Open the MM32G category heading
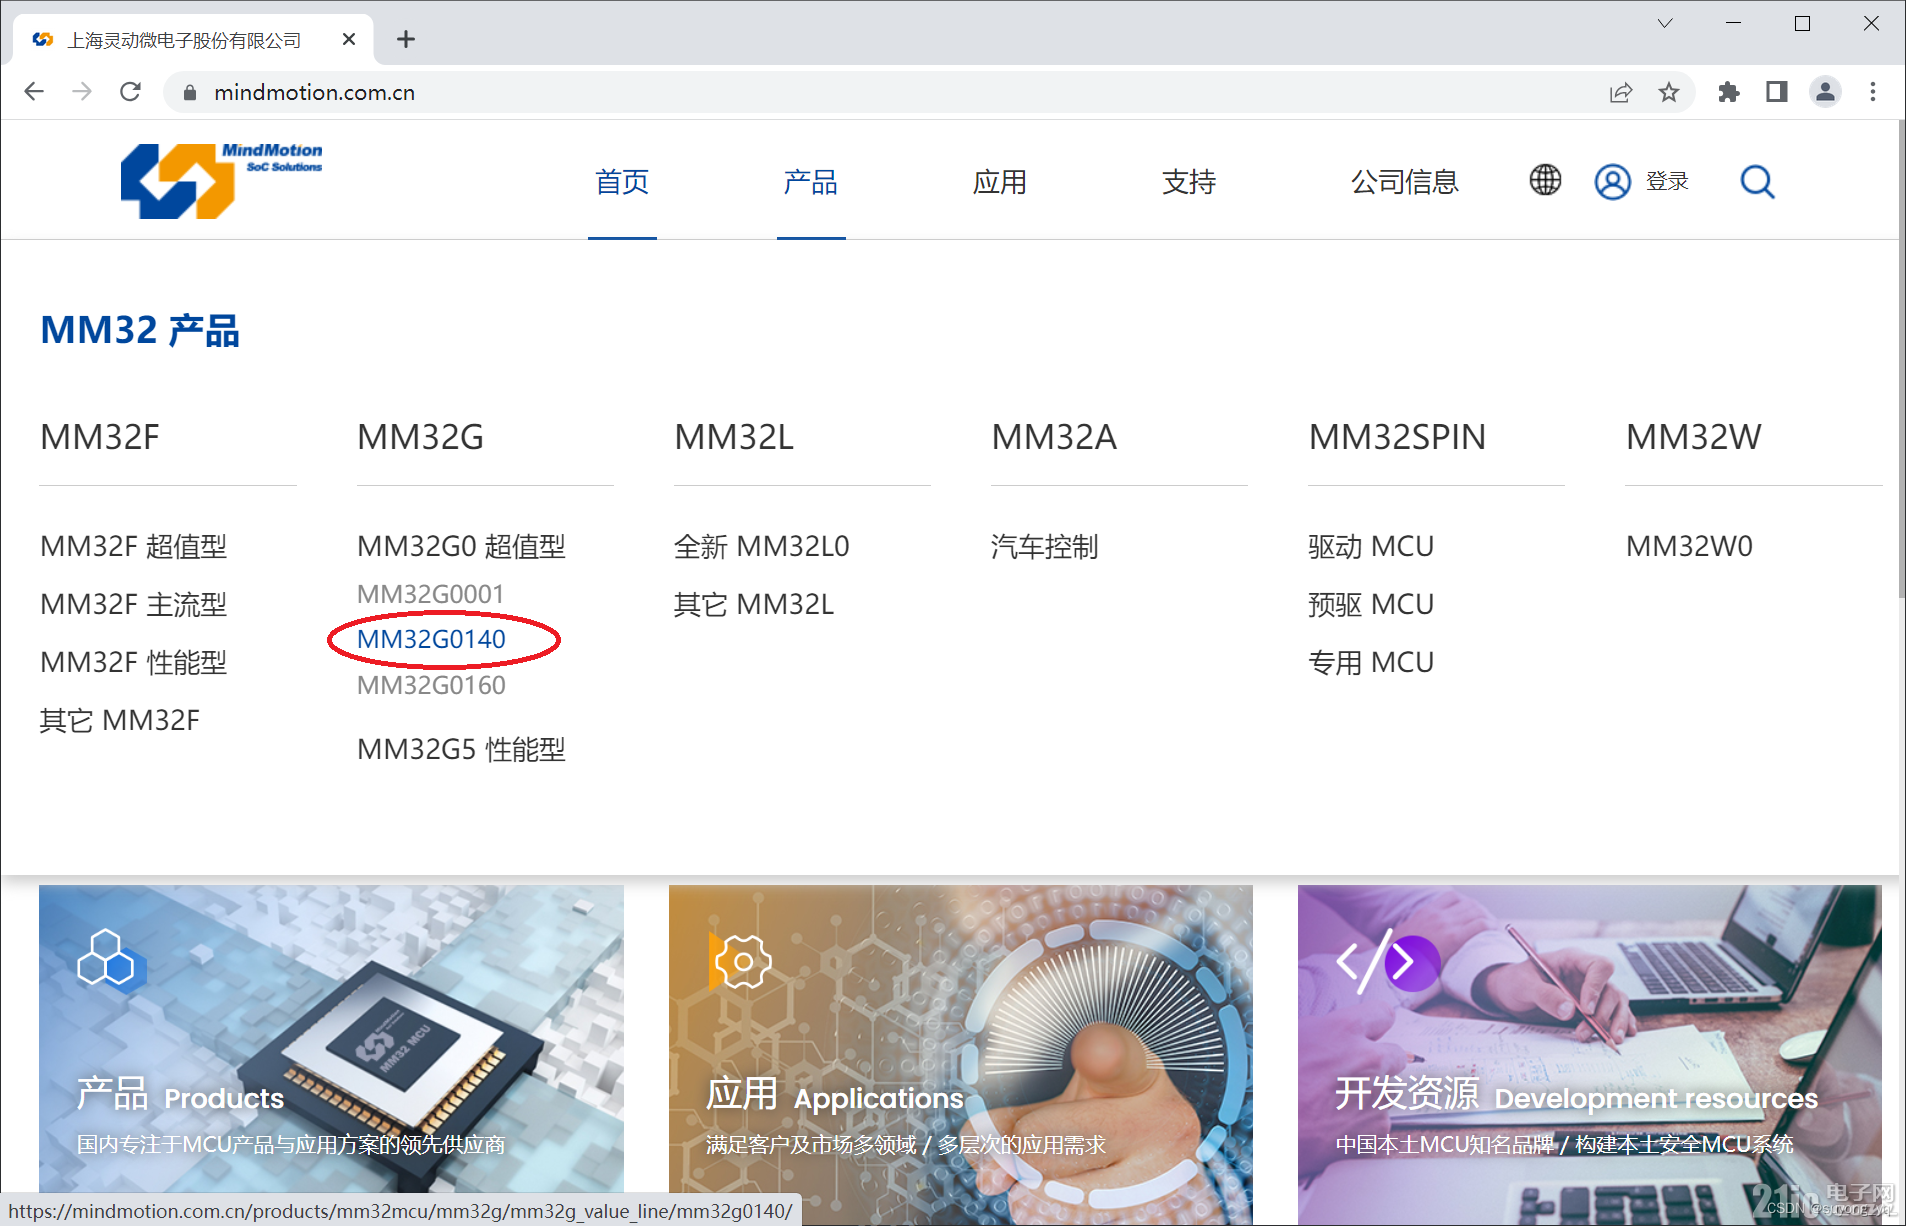 pyautogui.click(x=421, y=437)
